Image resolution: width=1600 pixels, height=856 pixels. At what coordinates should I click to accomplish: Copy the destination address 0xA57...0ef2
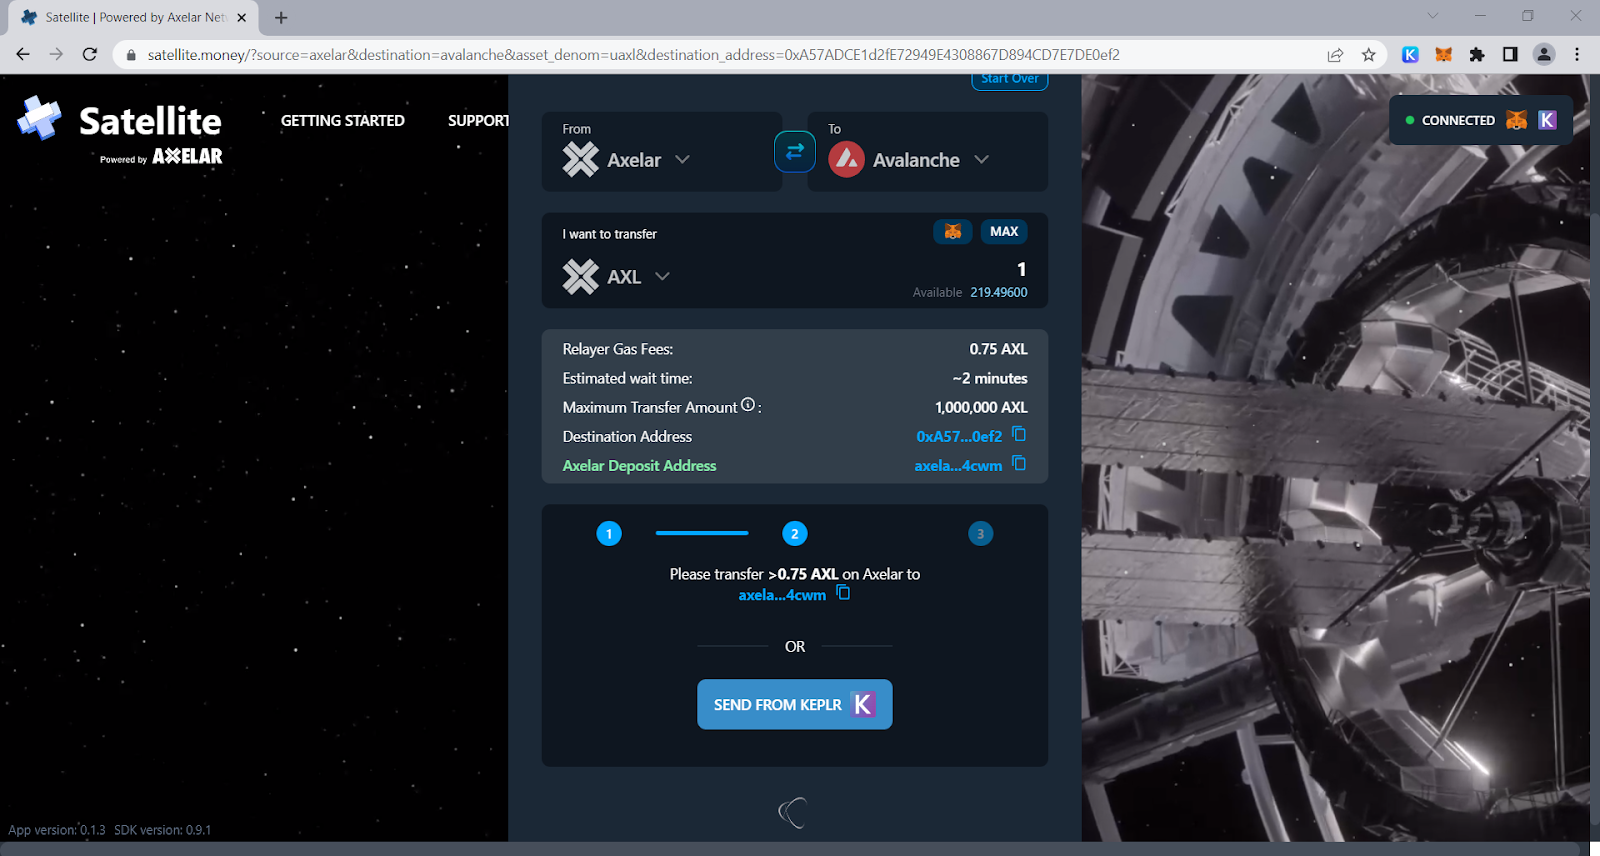coord(1019,434)
